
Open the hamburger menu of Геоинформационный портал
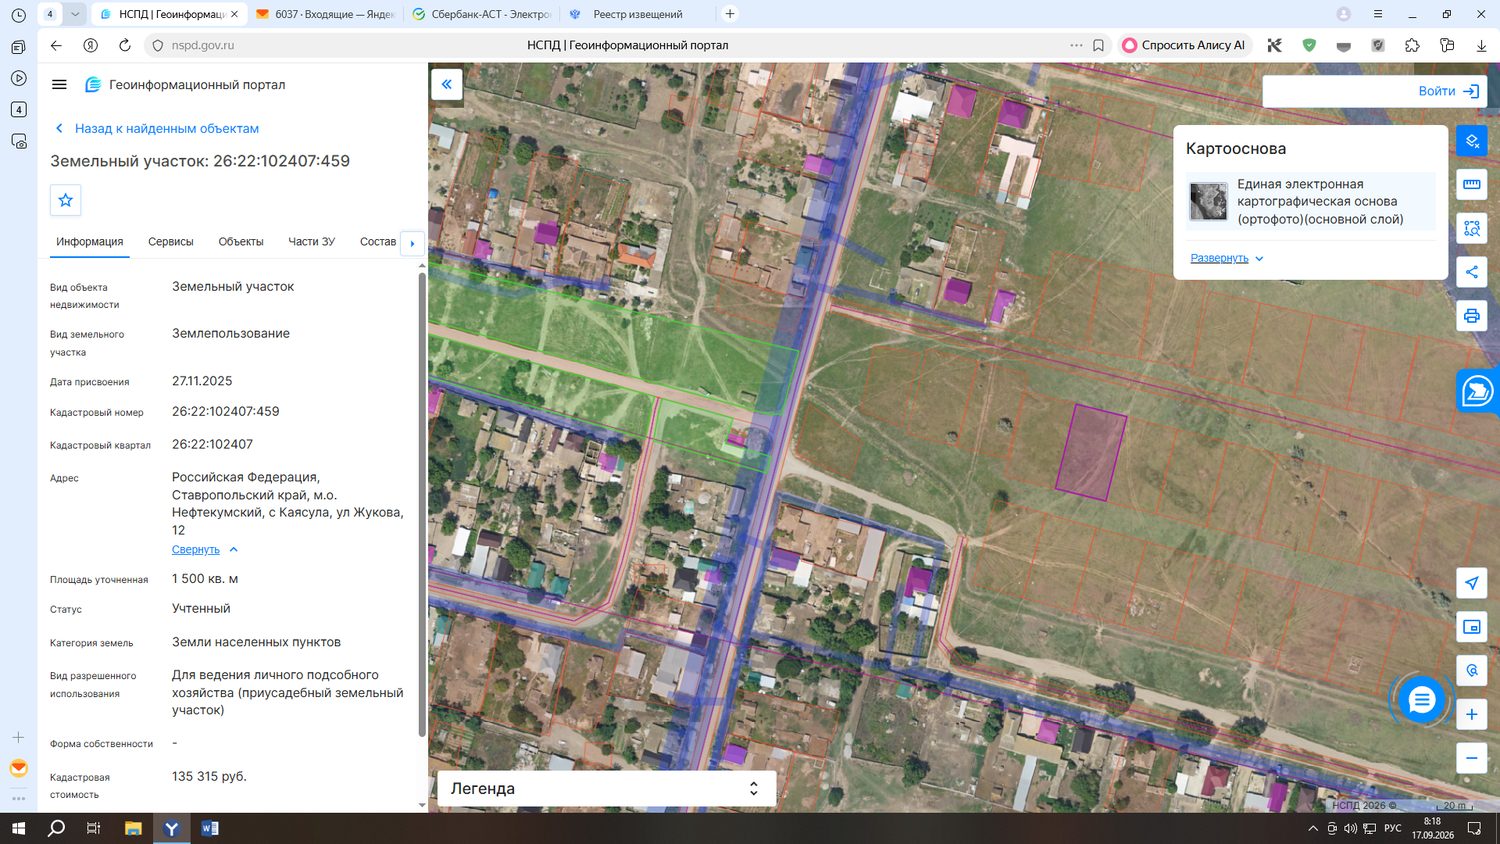[x=59, y=85]
